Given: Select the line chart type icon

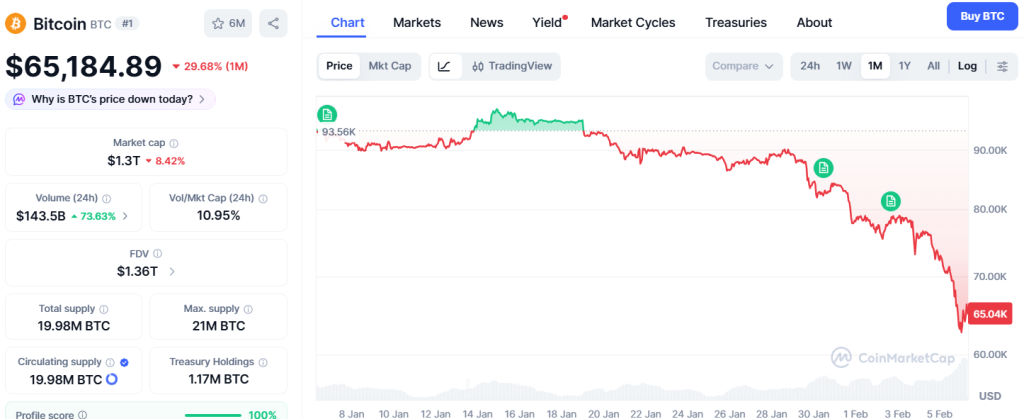Looking at the screenshot, I should pyautogui.click(x=445, y=66).
